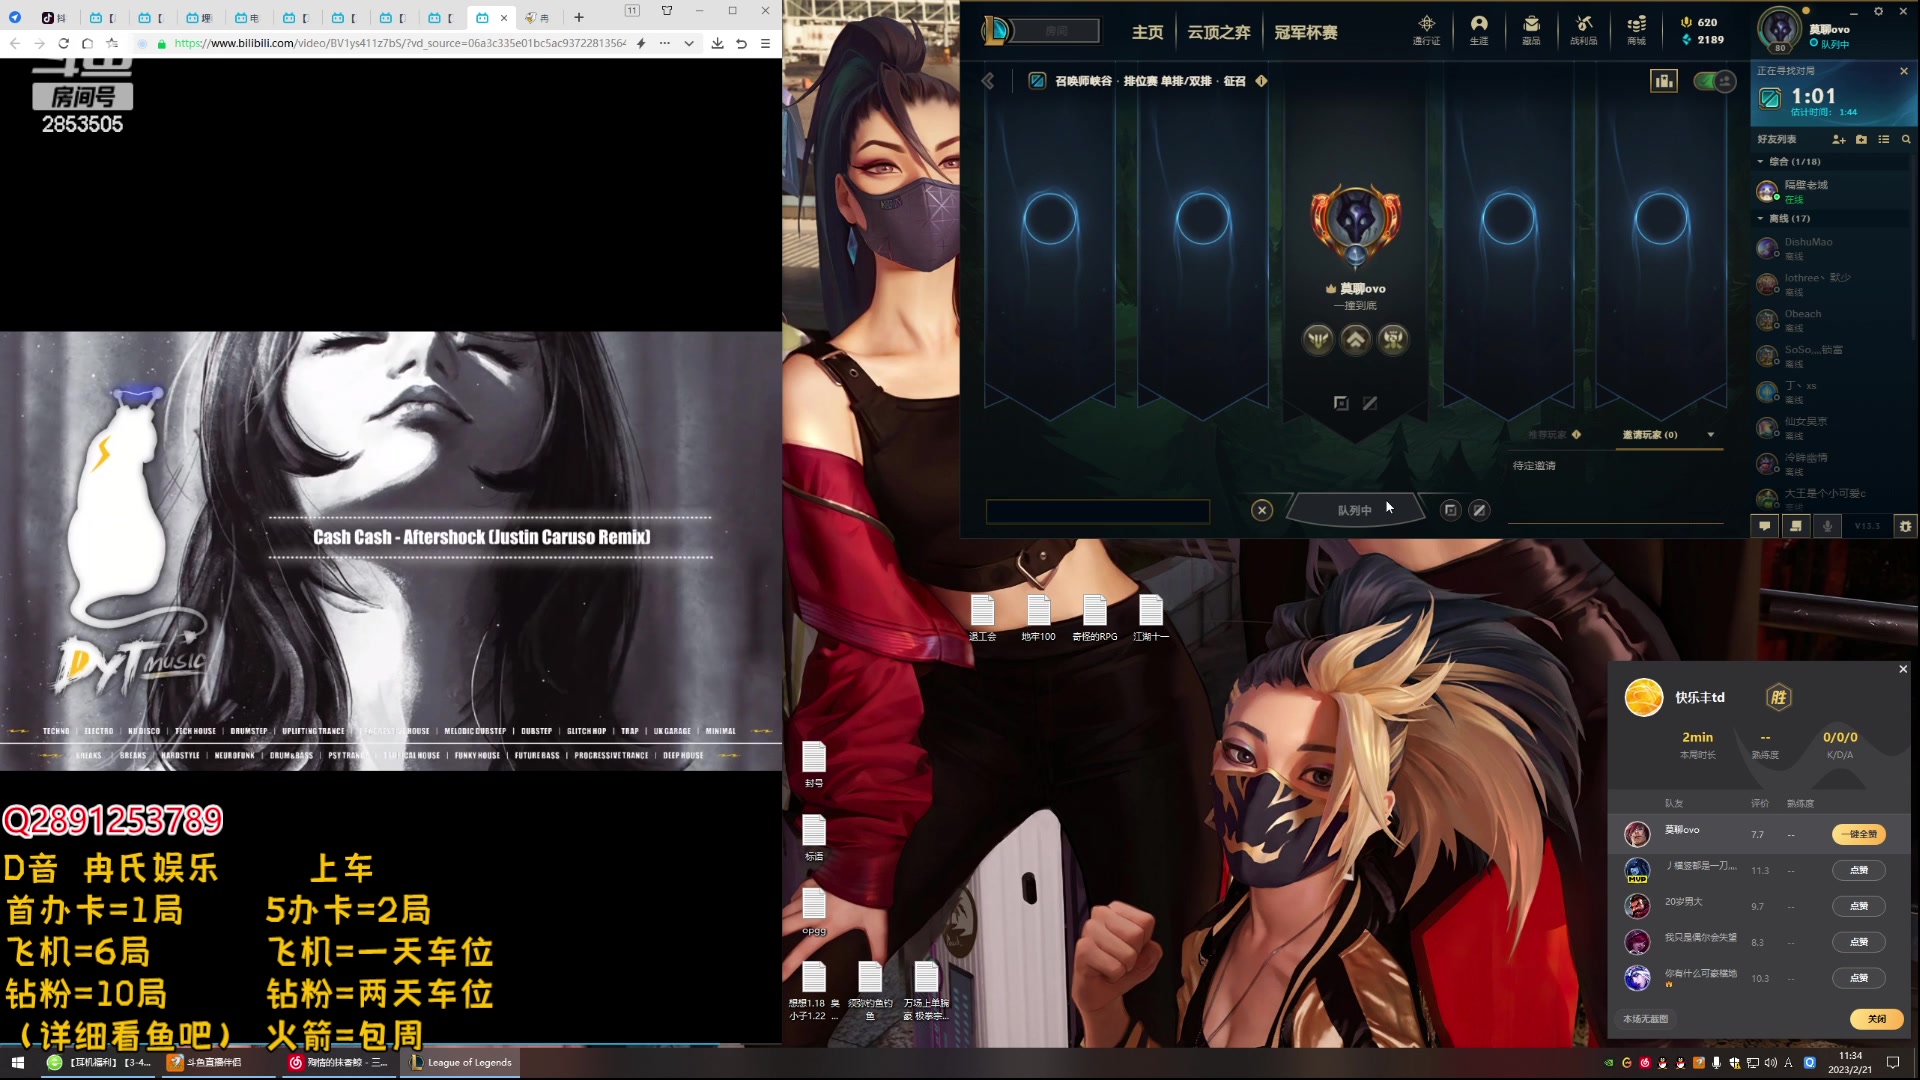The width and height of the screenshot is (1920, 1080).
Task: Open the 藏品 collection icon
Action: [1531, 30]
